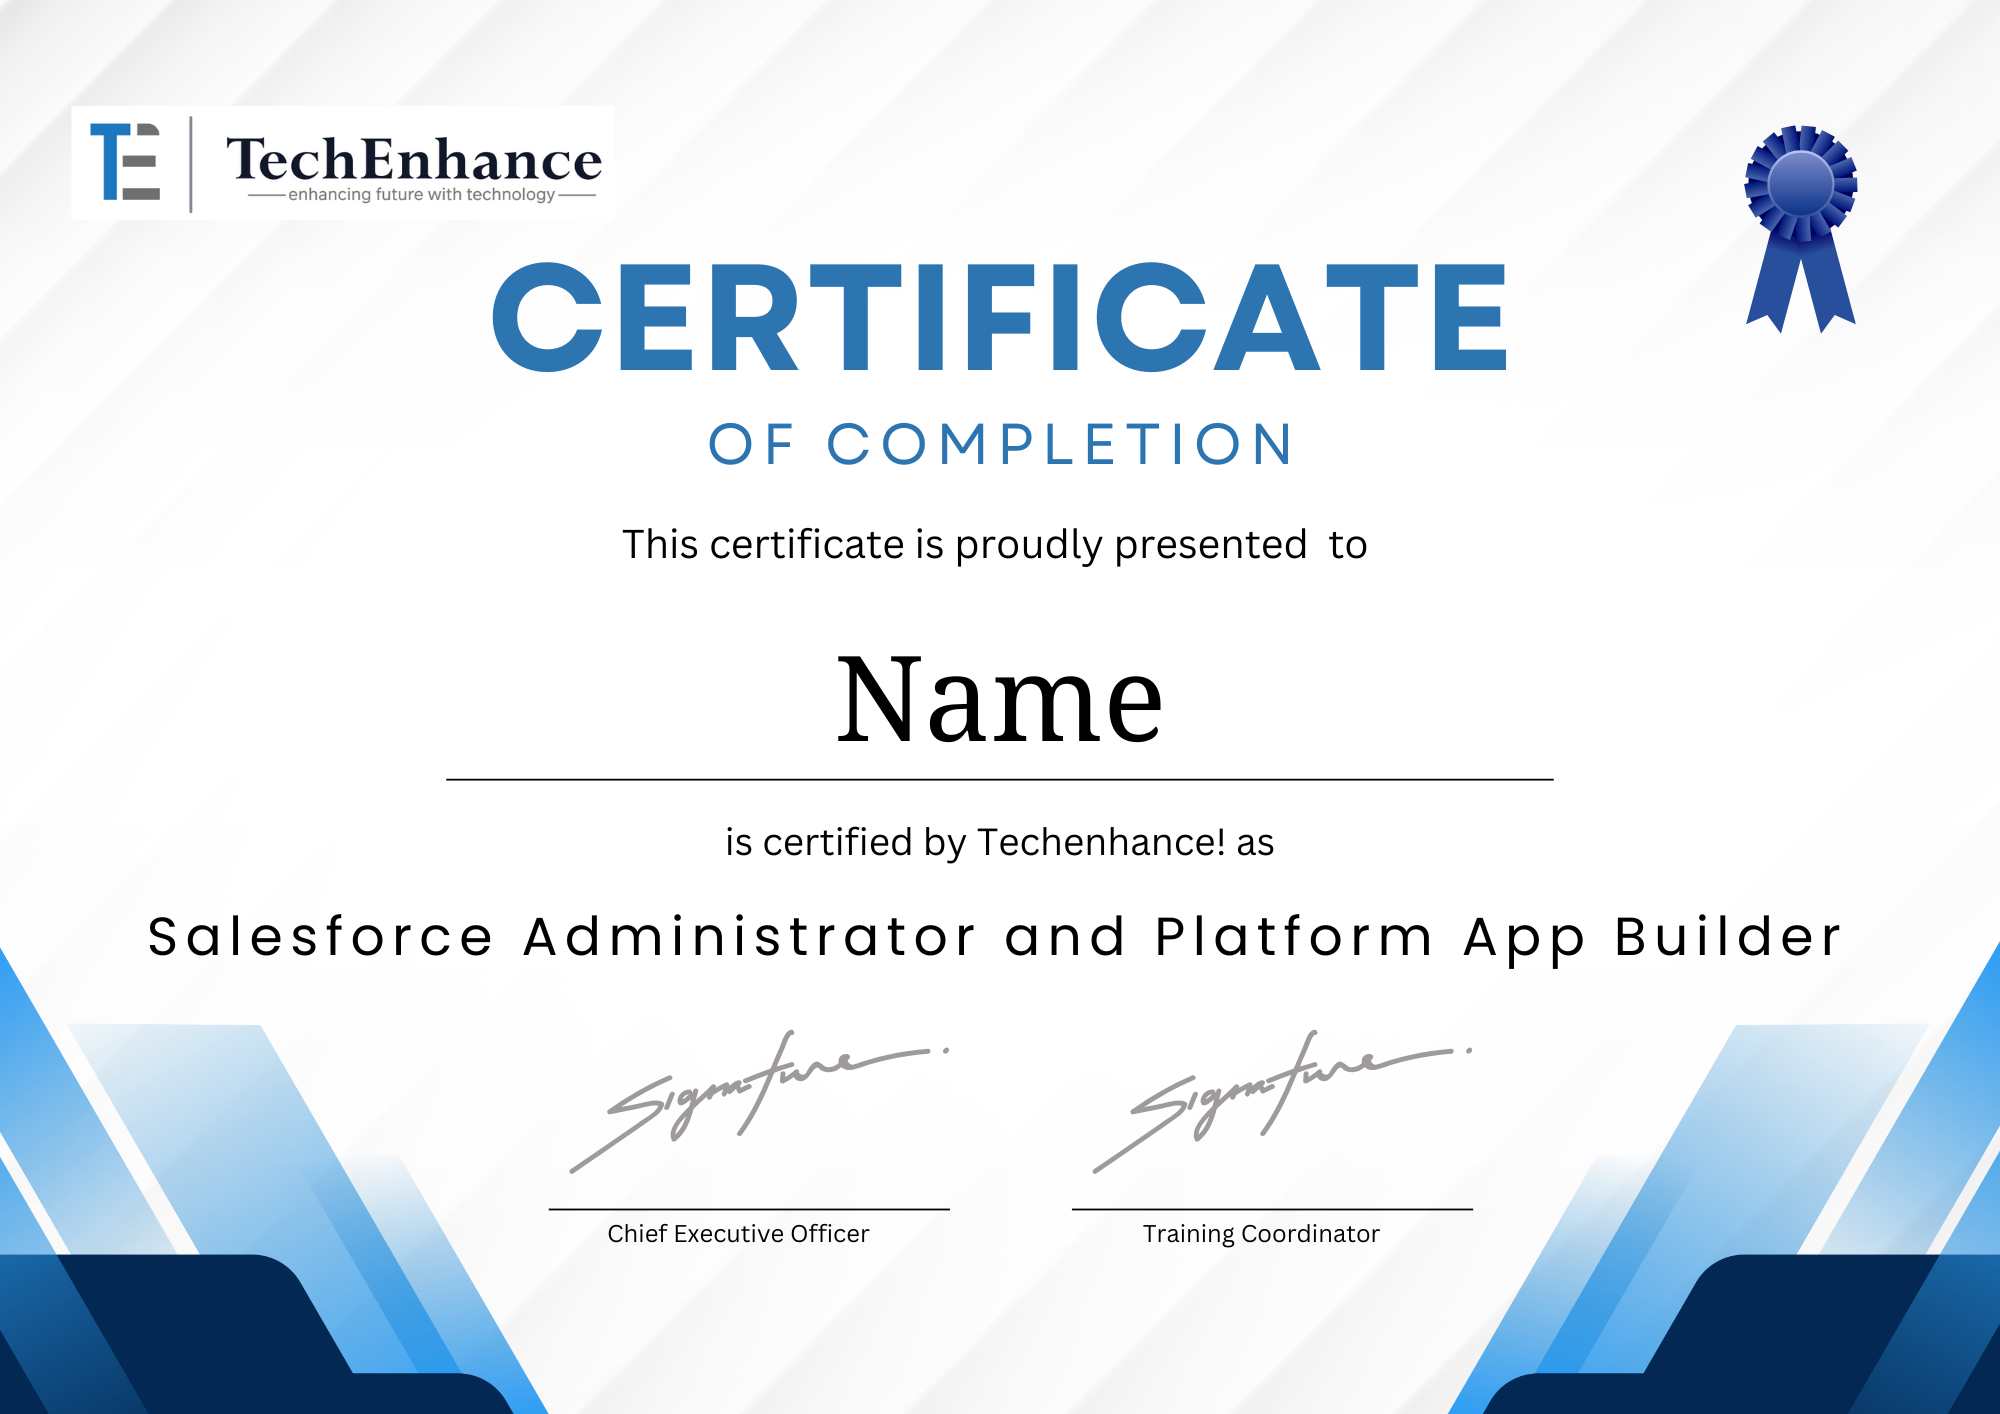Select the Training Coordinator label
Viewport: 2000px width, 1414px height.
tap(1260, 1234)
